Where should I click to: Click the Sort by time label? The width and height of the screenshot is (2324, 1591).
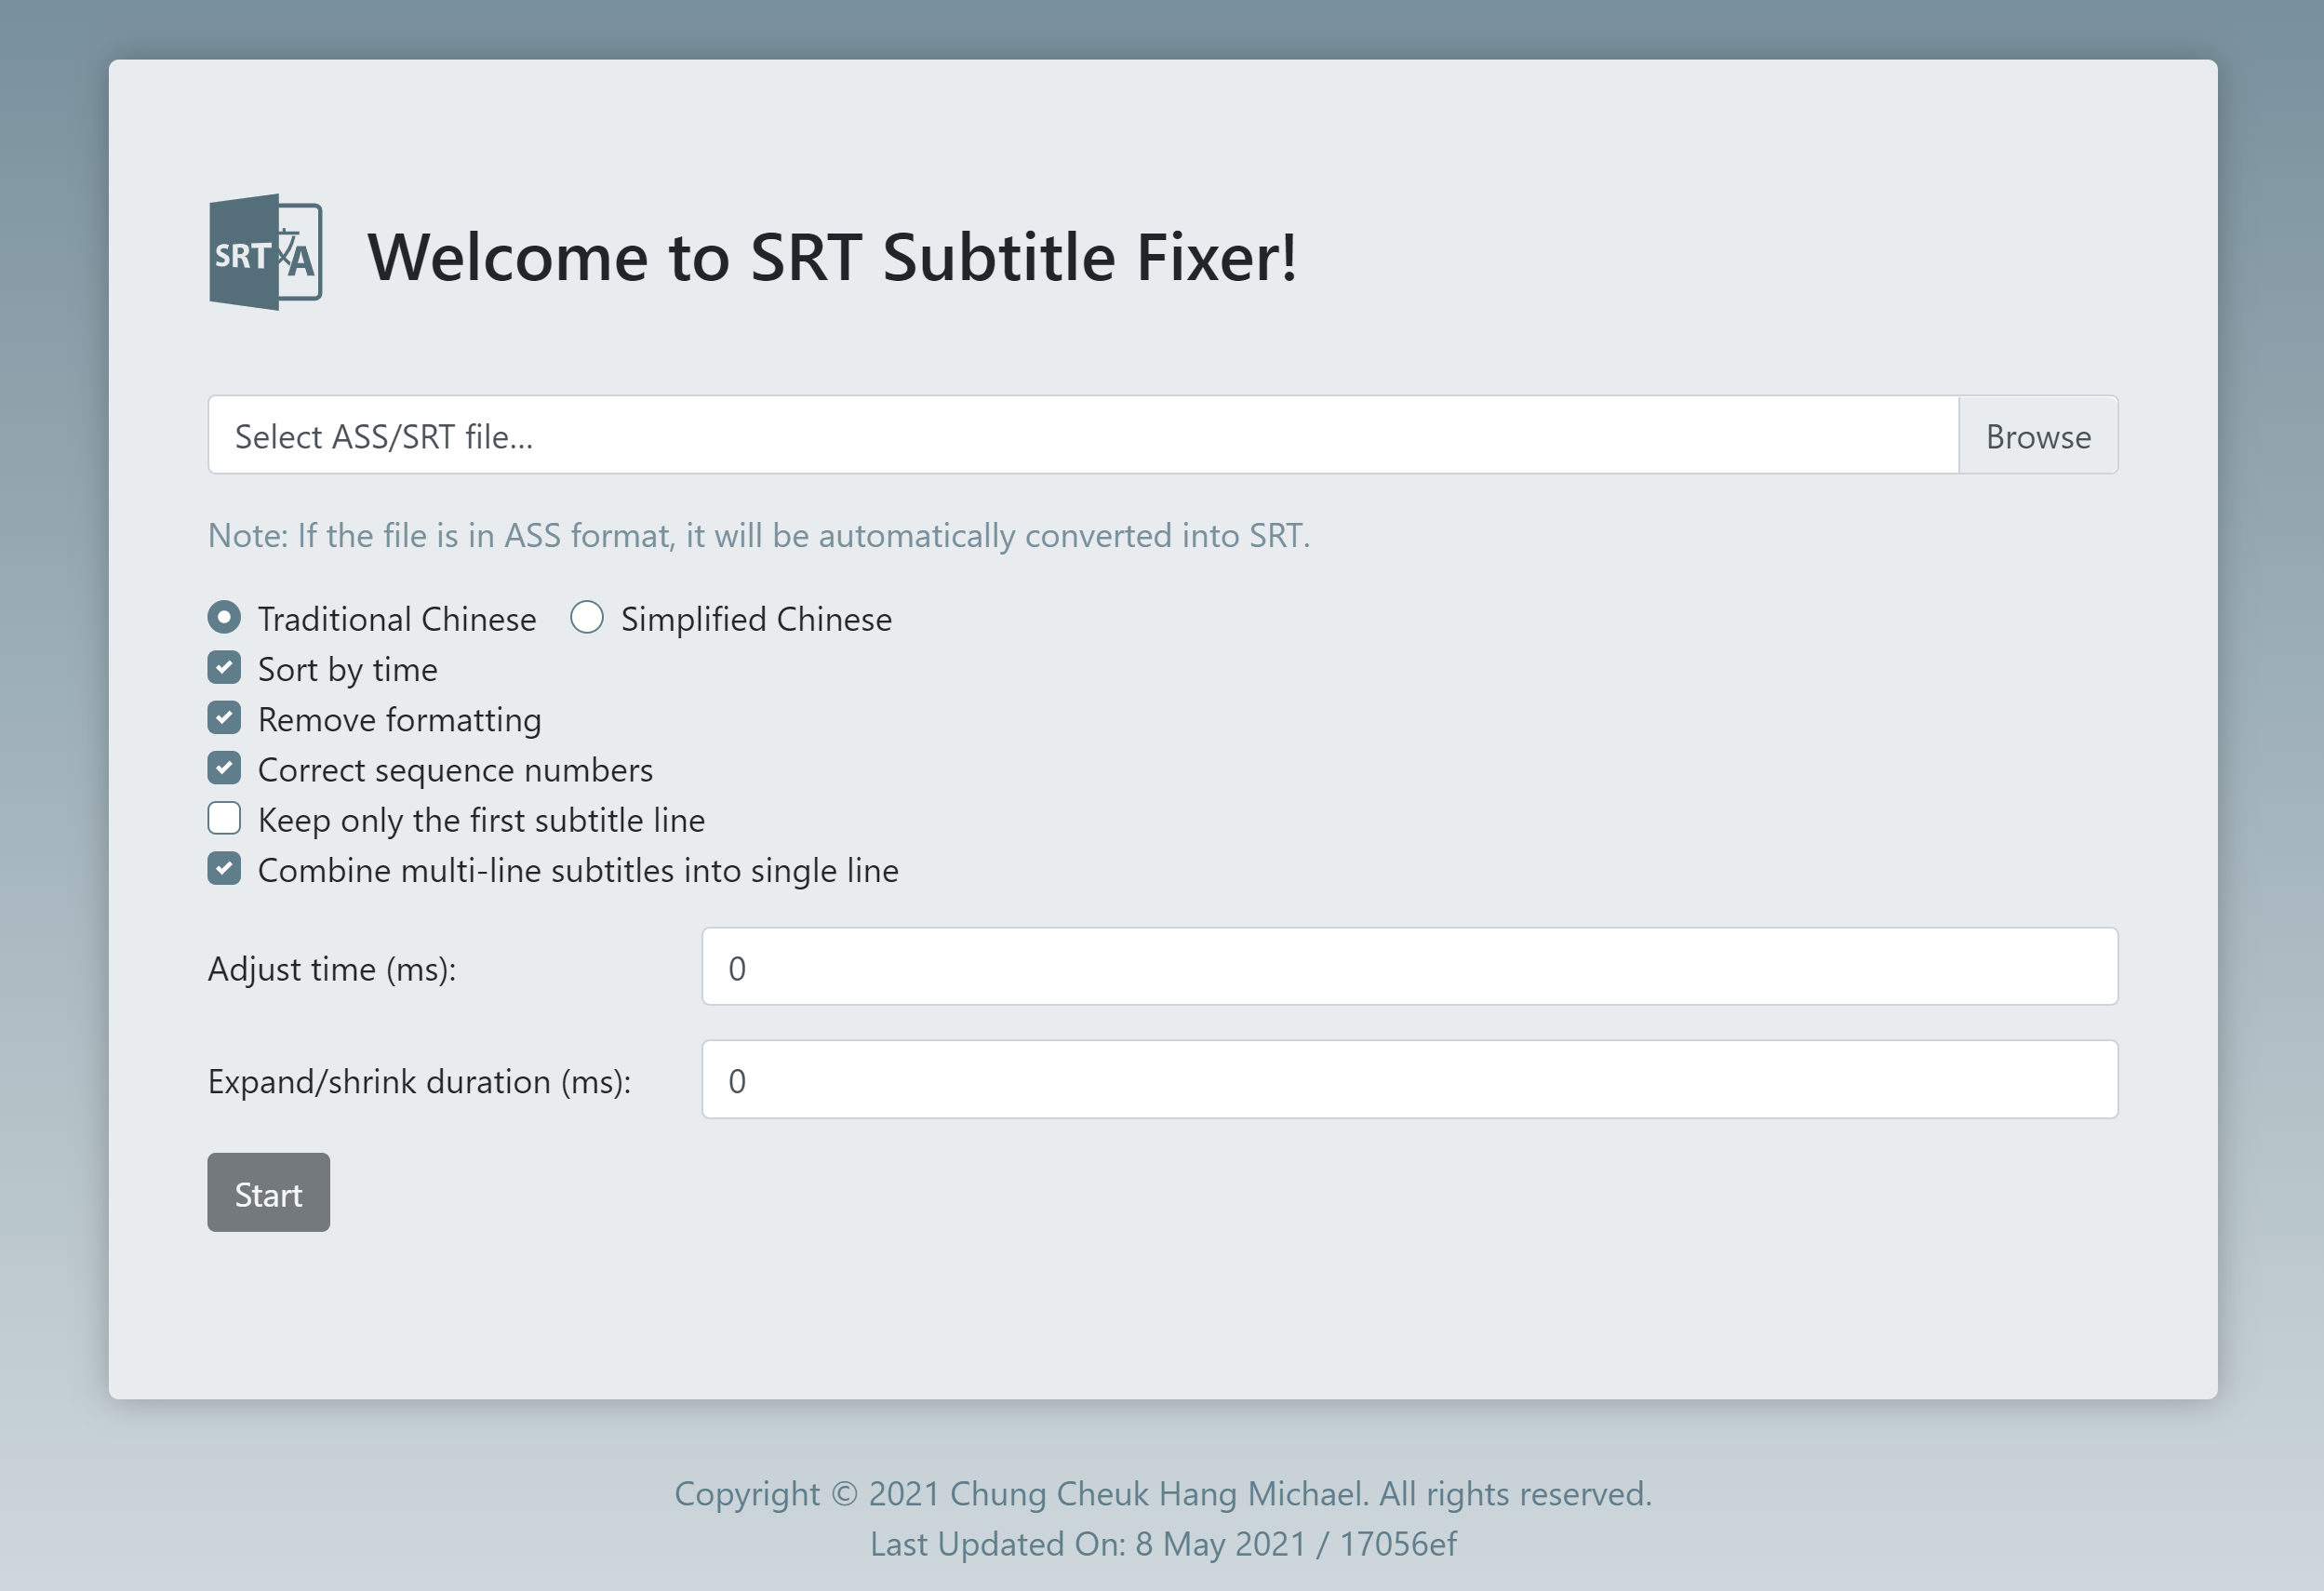[348, 669]
